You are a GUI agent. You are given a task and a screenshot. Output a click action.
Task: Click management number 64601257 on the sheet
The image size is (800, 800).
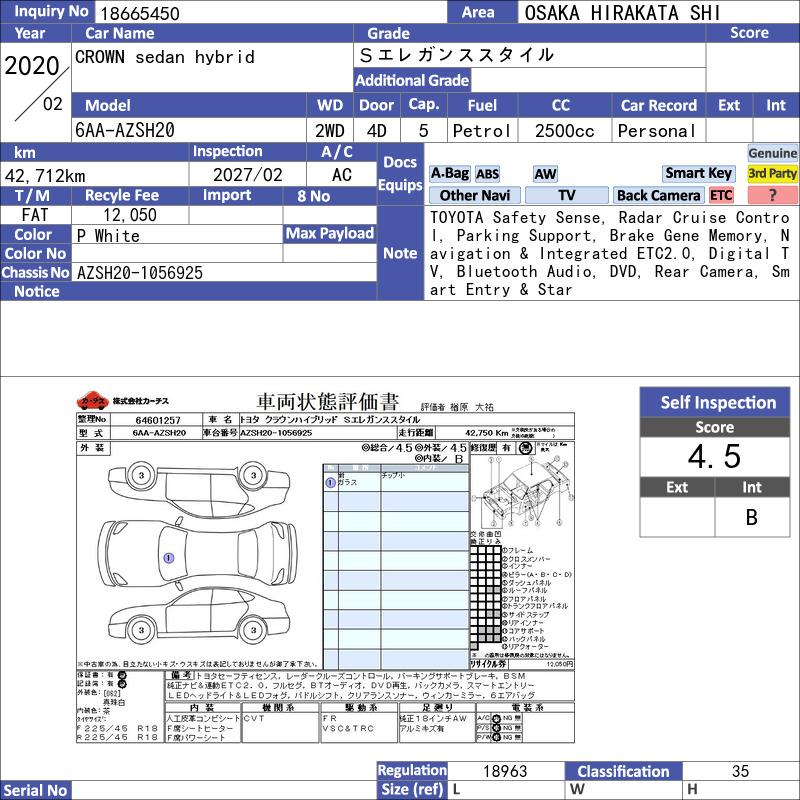point(158,420)
